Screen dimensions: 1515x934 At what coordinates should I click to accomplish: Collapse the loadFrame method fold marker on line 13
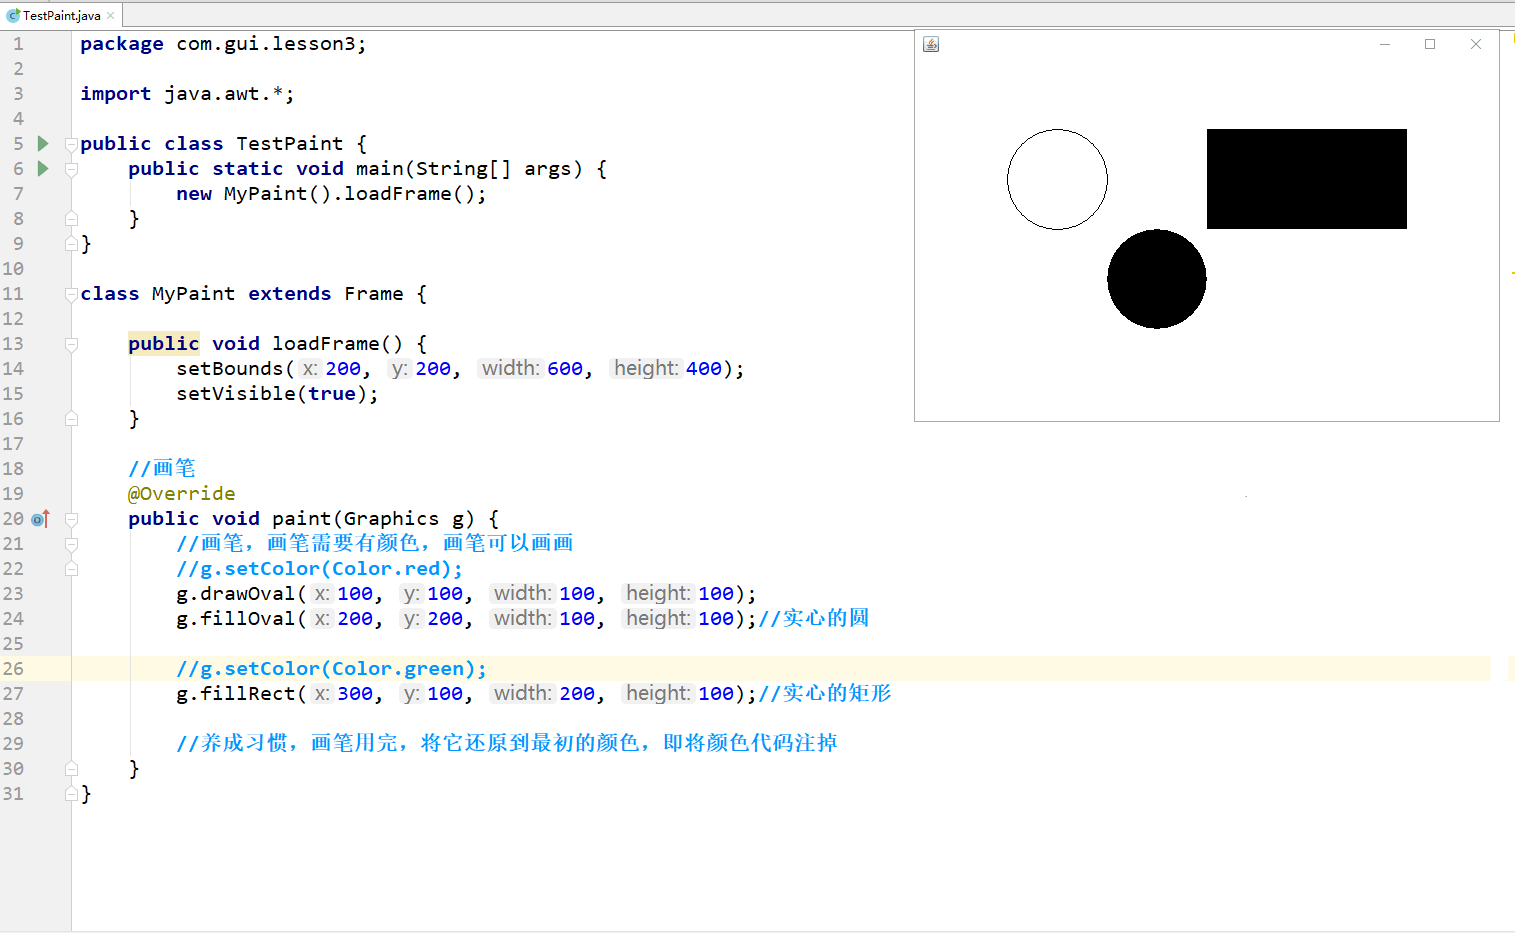[71, 344]
